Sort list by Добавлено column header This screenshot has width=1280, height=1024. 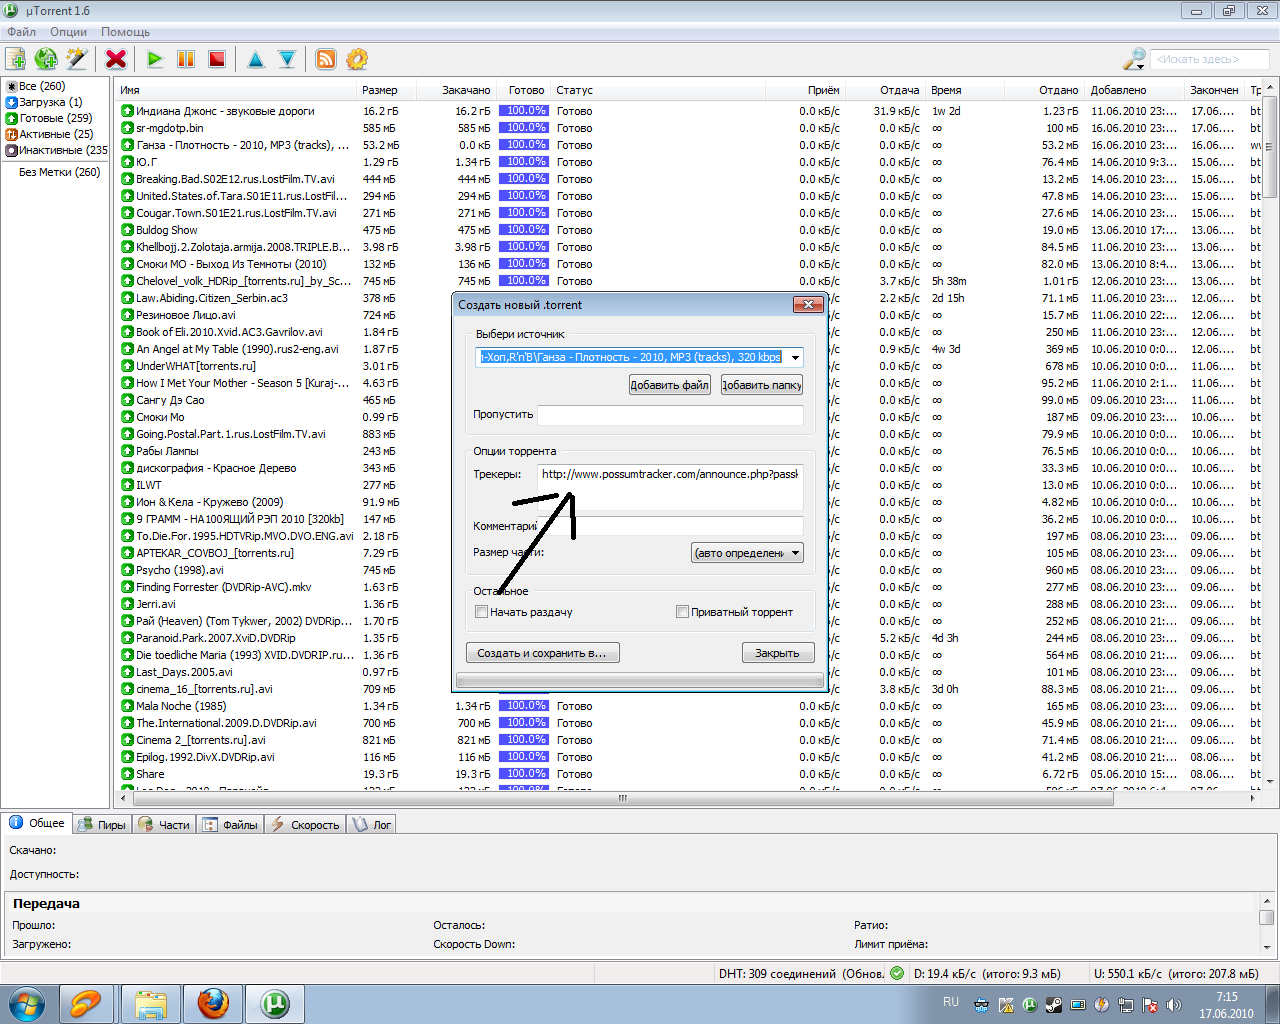click(x=1134, y=90)
